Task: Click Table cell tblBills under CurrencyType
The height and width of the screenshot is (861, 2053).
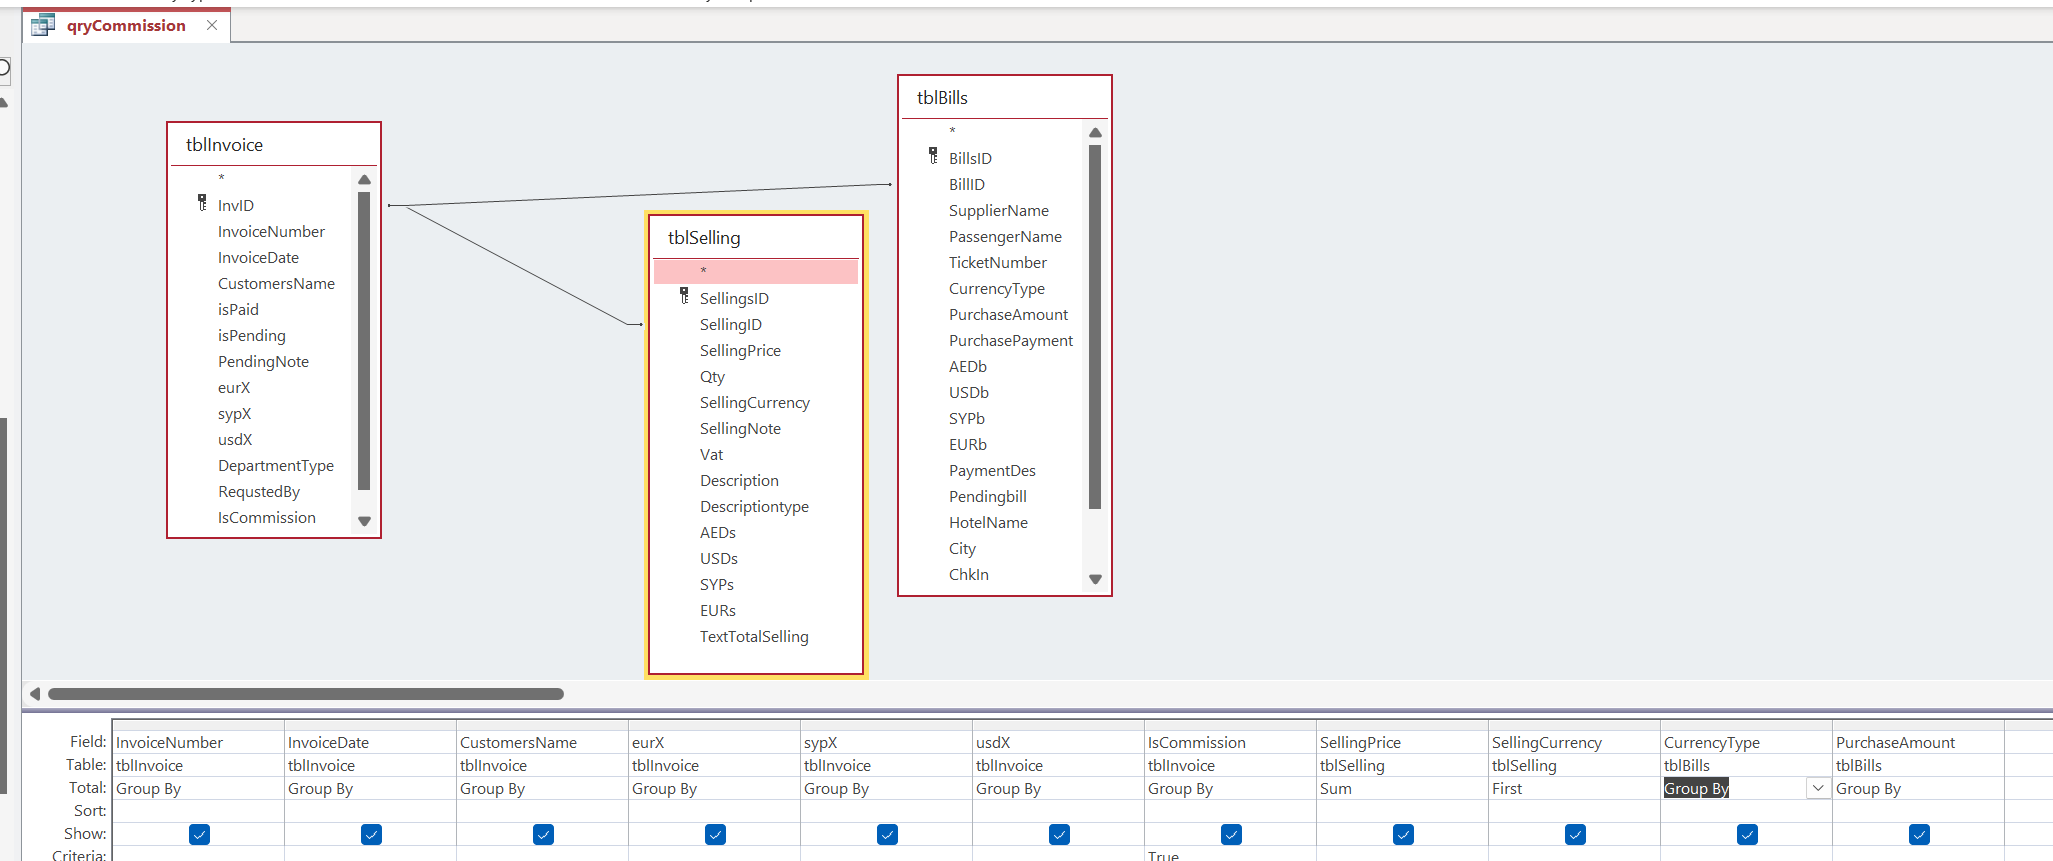Action: (1746, 765)
